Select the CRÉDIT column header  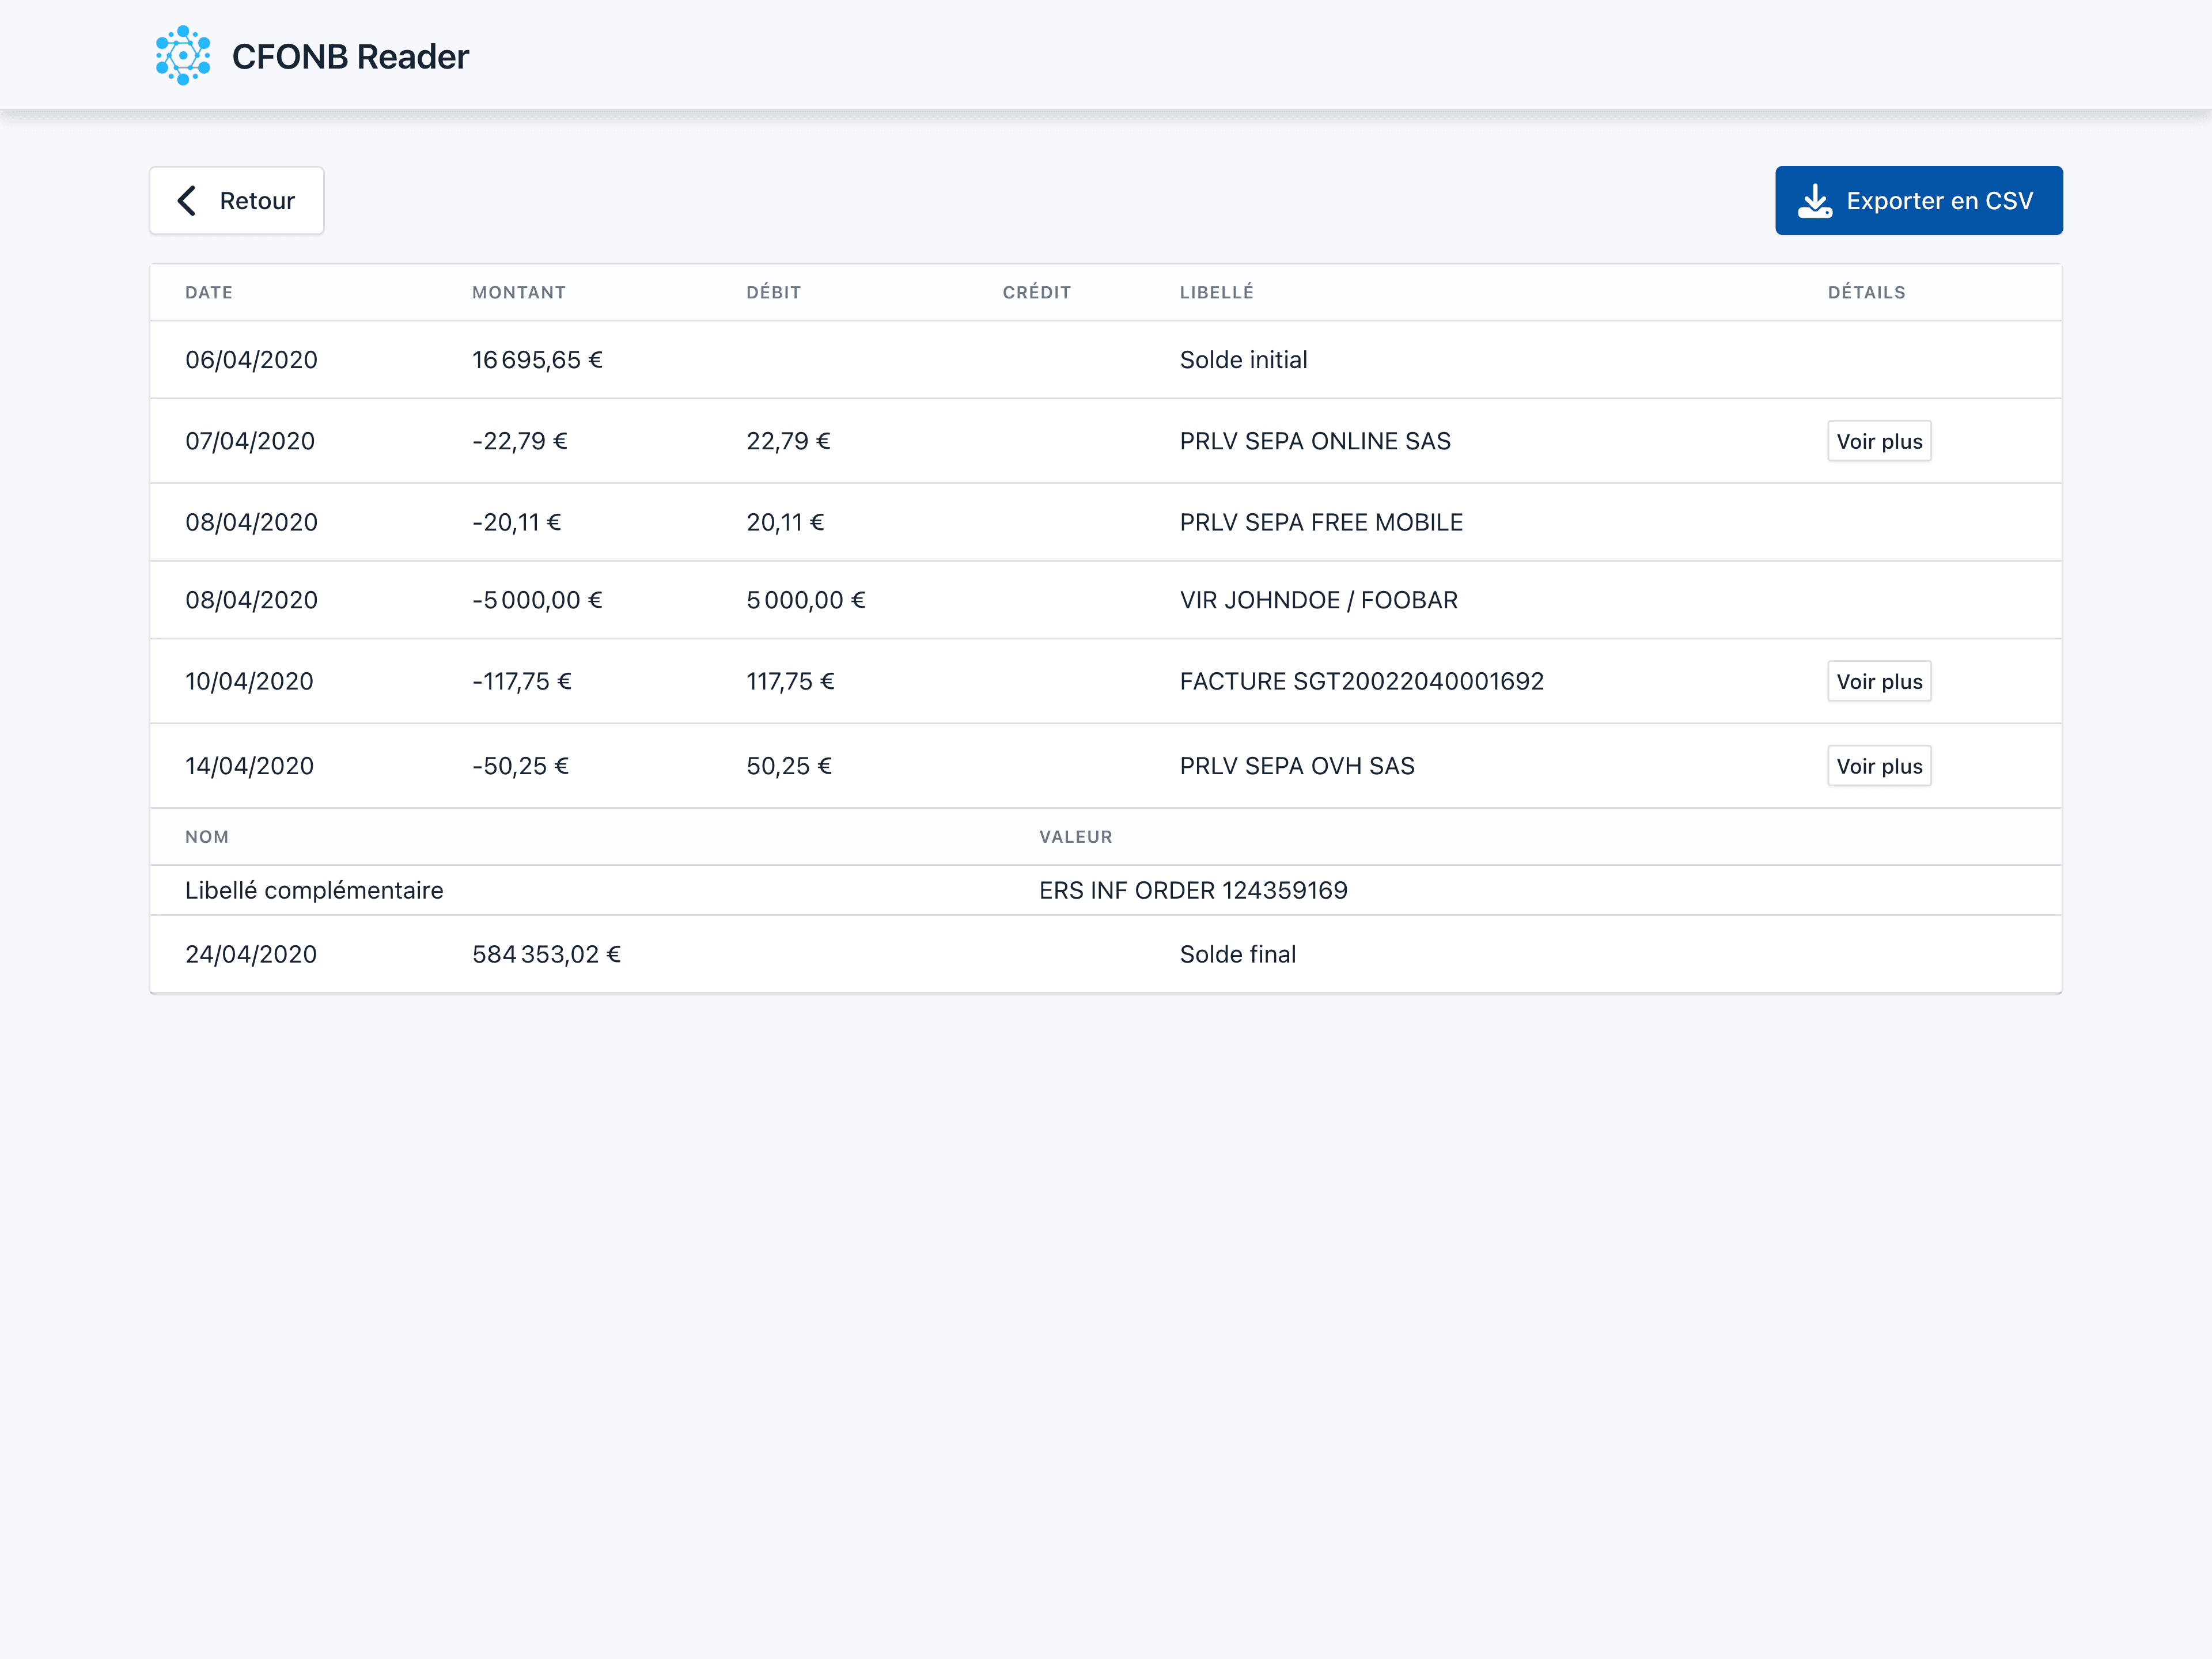tap(1036, 292)
